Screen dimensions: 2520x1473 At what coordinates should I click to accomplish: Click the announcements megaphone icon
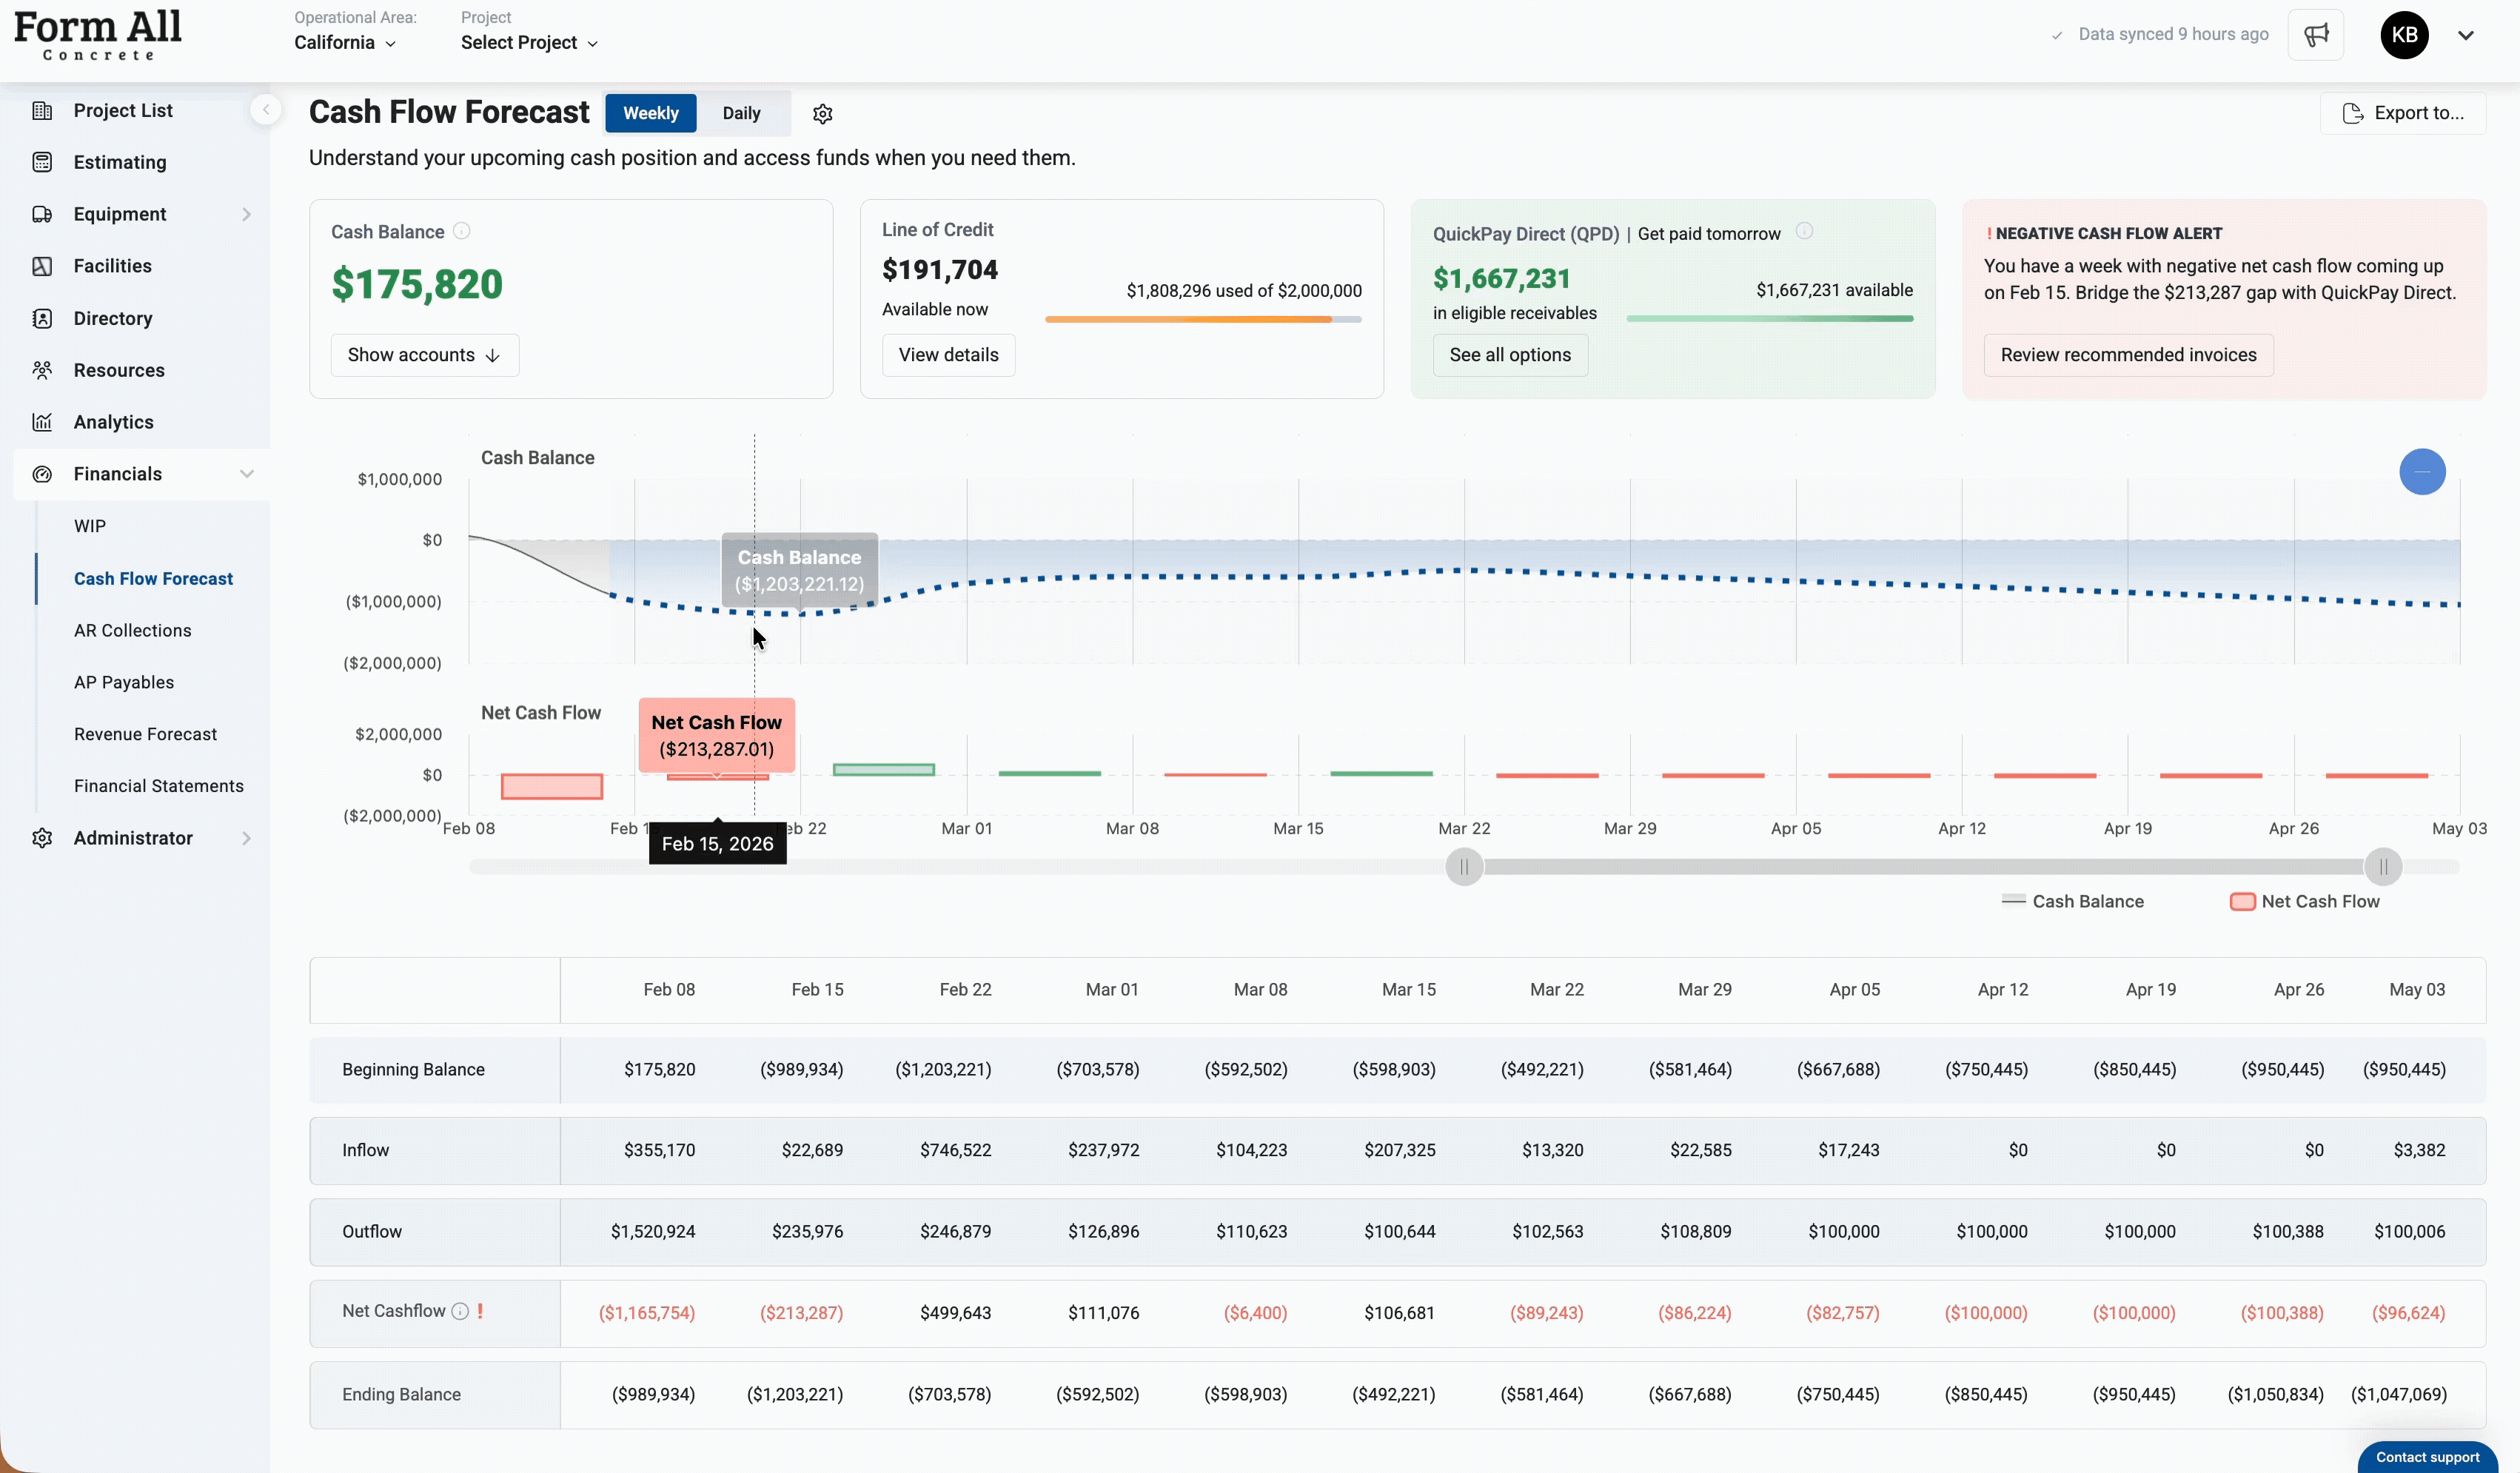pos(2315,35)
